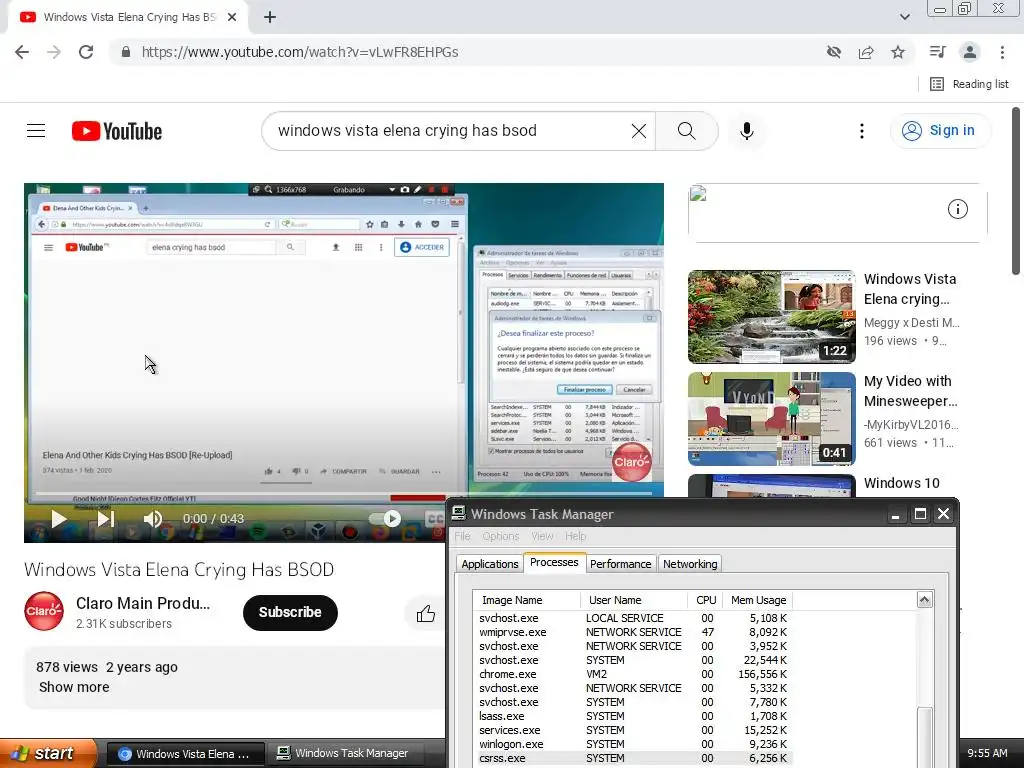The image size is (1024, 768).
Task: Mute the video volume
Action: click(152, 519)
